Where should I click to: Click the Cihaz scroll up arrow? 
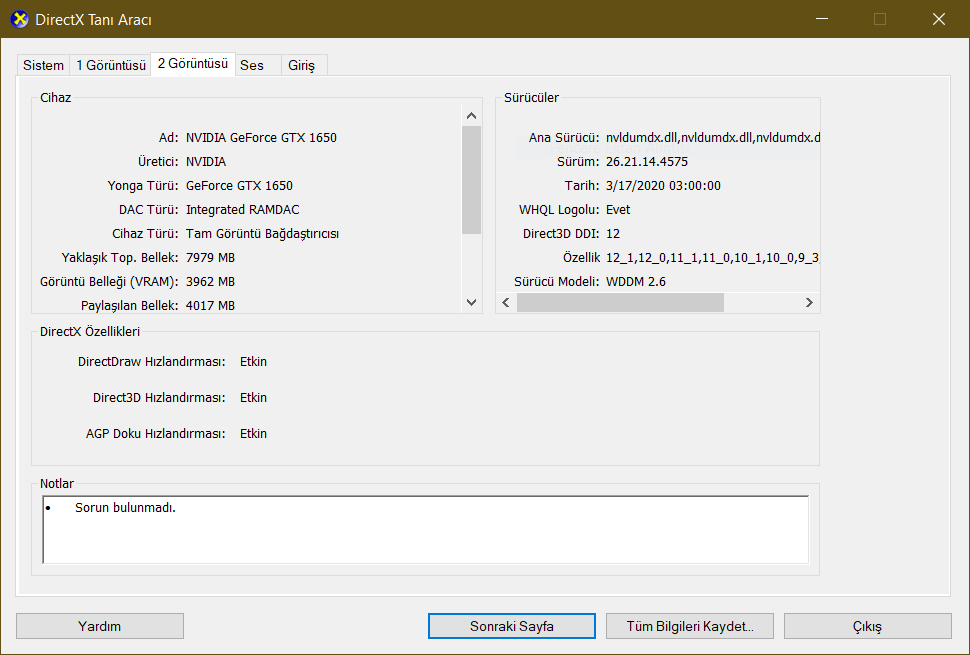pyautogui.click(x=471, y=116)
